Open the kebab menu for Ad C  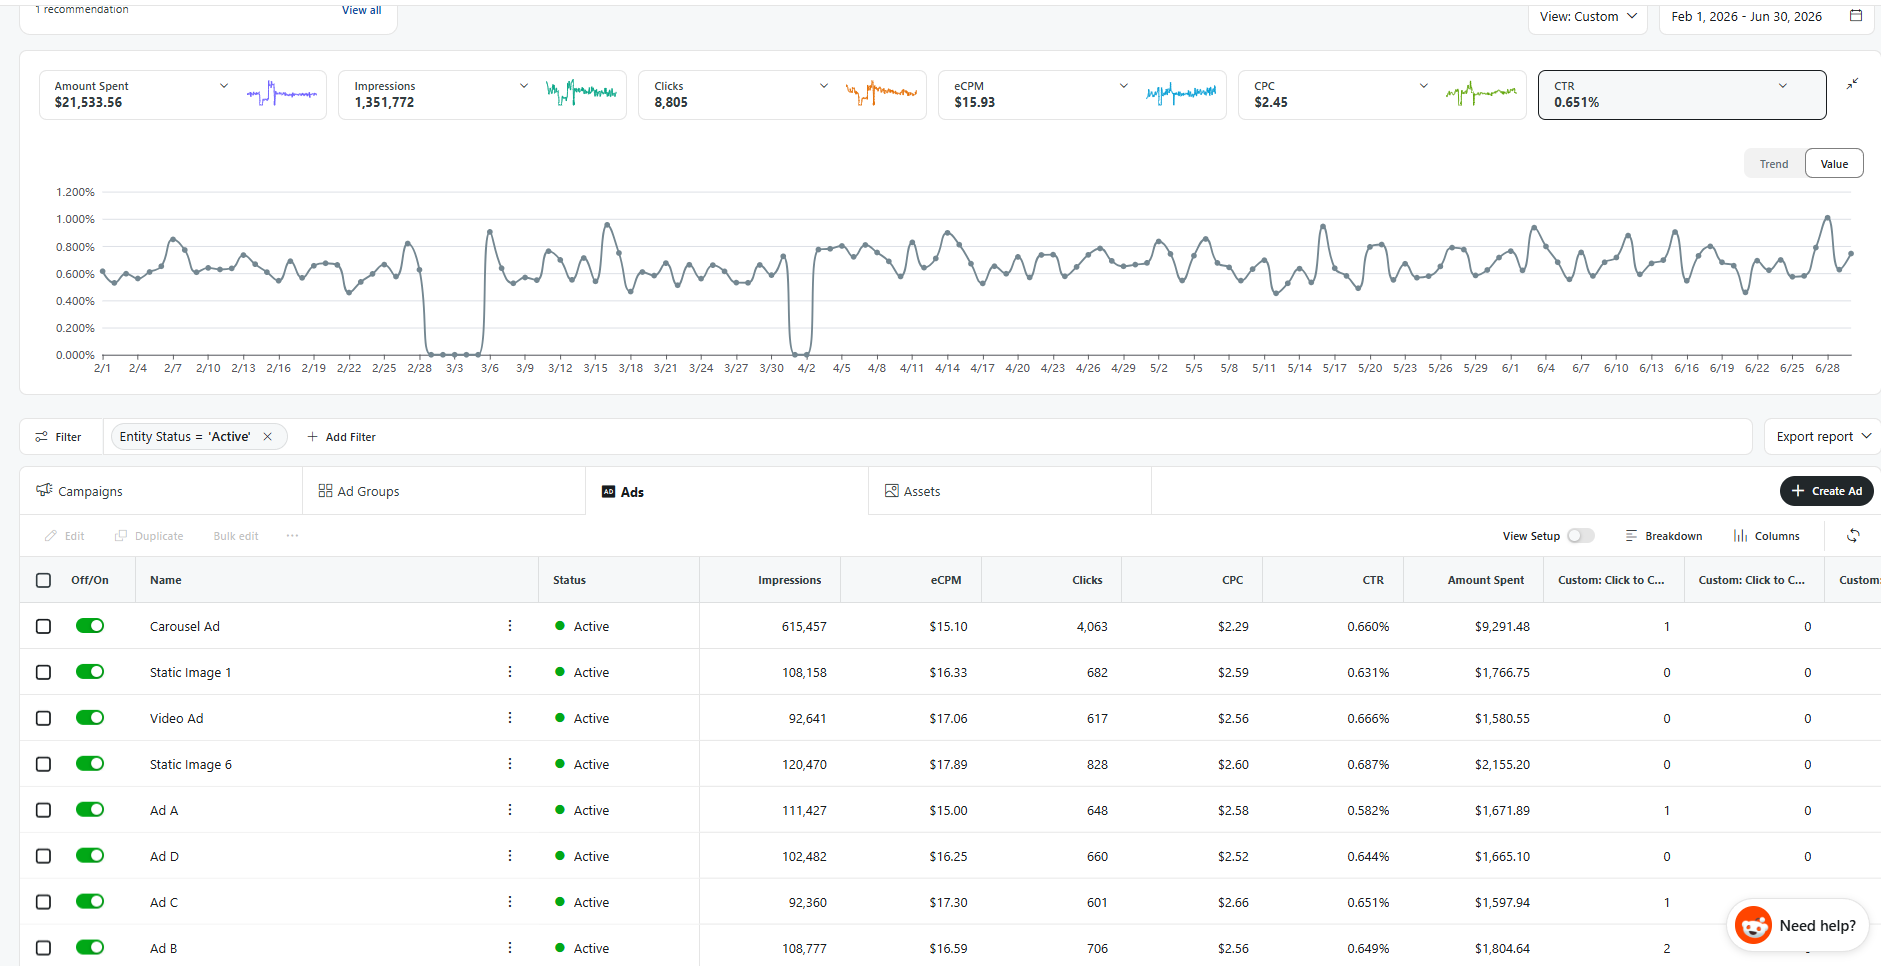[x=510, y=902]
